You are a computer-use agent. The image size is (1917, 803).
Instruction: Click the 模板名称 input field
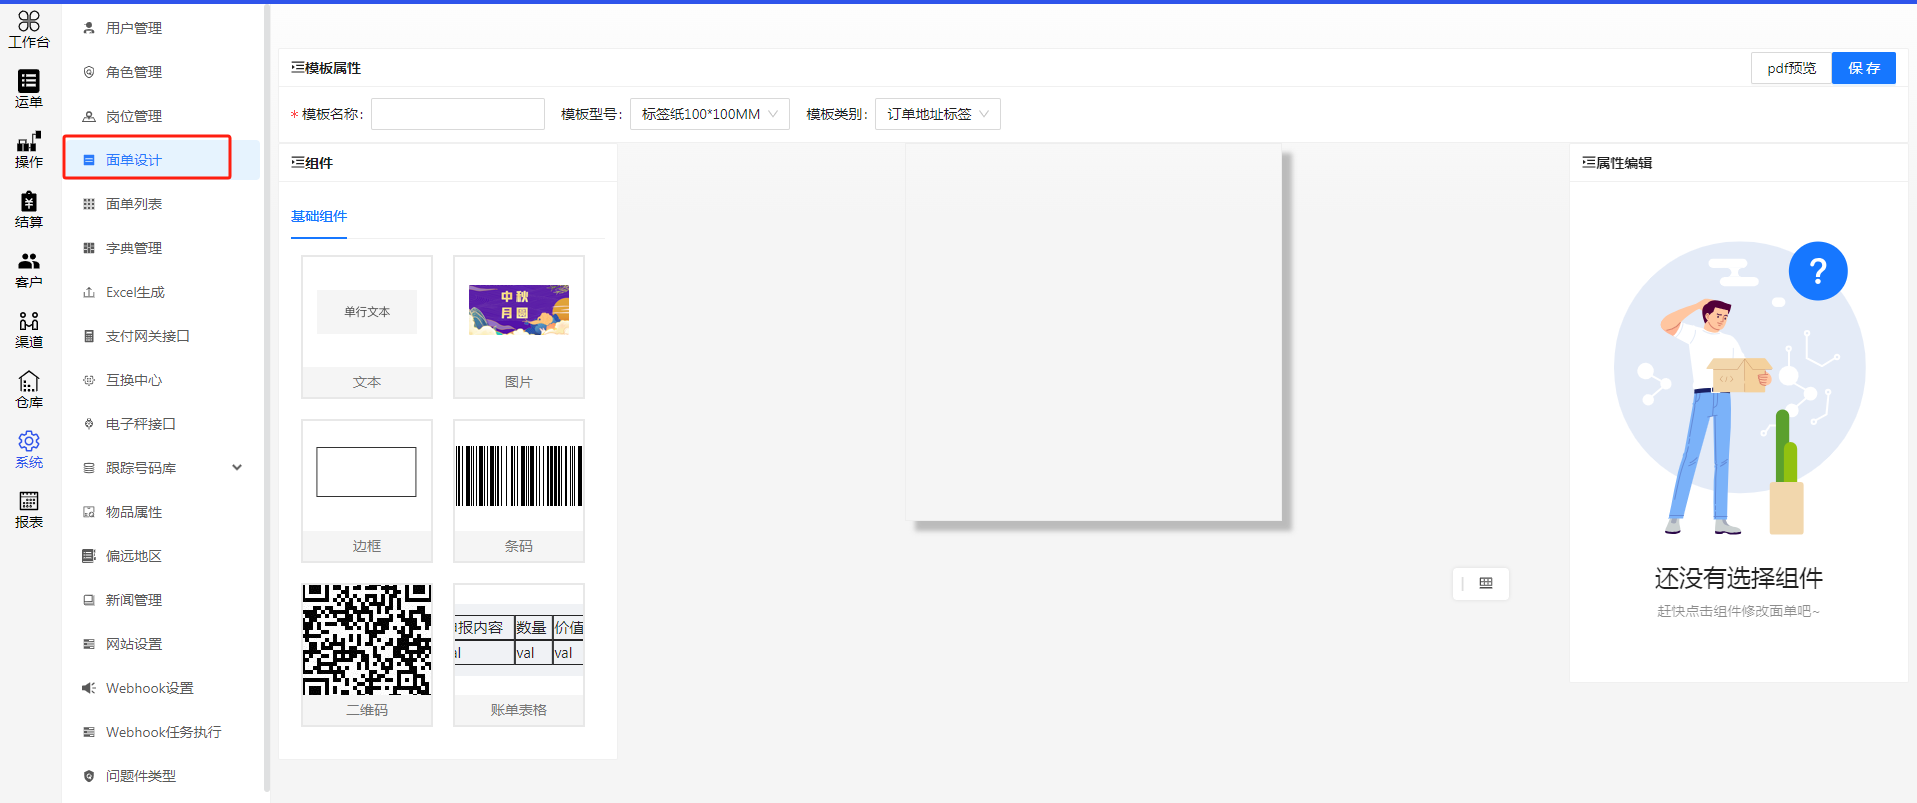tap(458, 114)
